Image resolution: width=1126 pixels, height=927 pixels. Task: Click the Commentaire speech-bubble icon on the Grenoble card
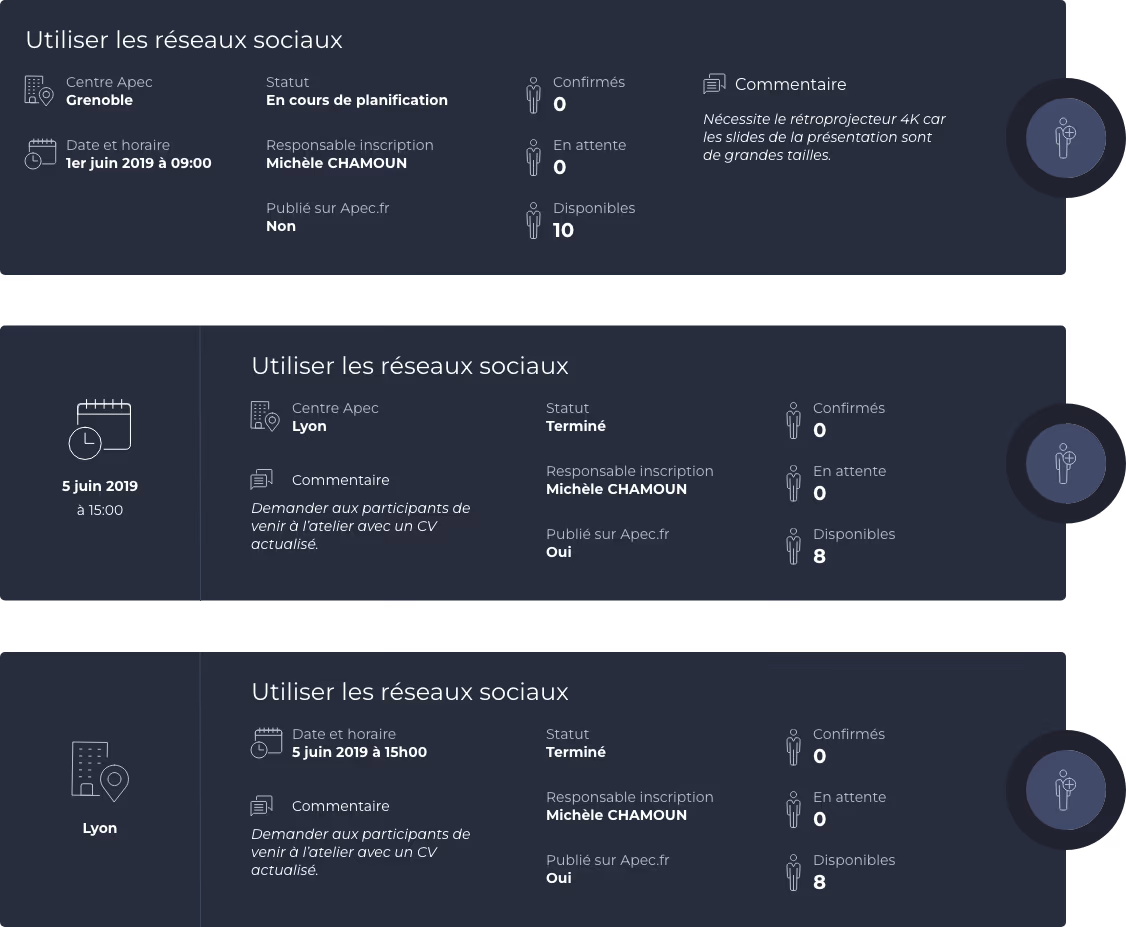click(714, 84)
